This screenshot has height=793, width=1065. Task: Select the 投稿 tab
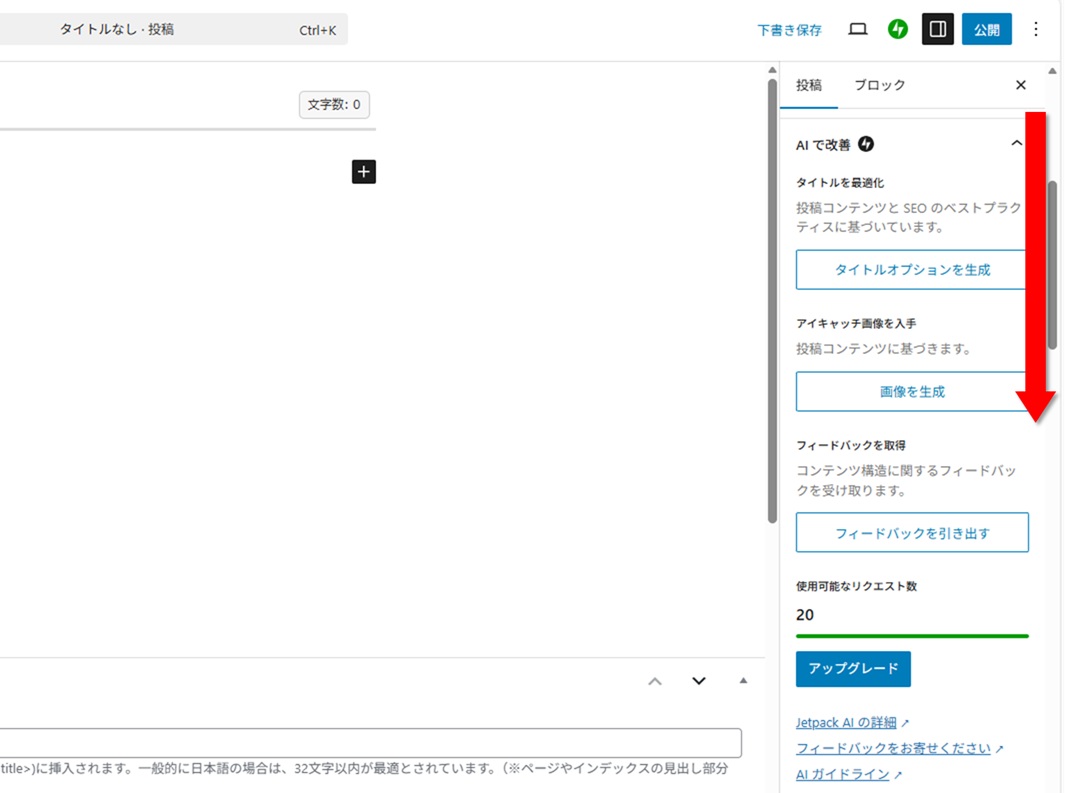point(808,85)
